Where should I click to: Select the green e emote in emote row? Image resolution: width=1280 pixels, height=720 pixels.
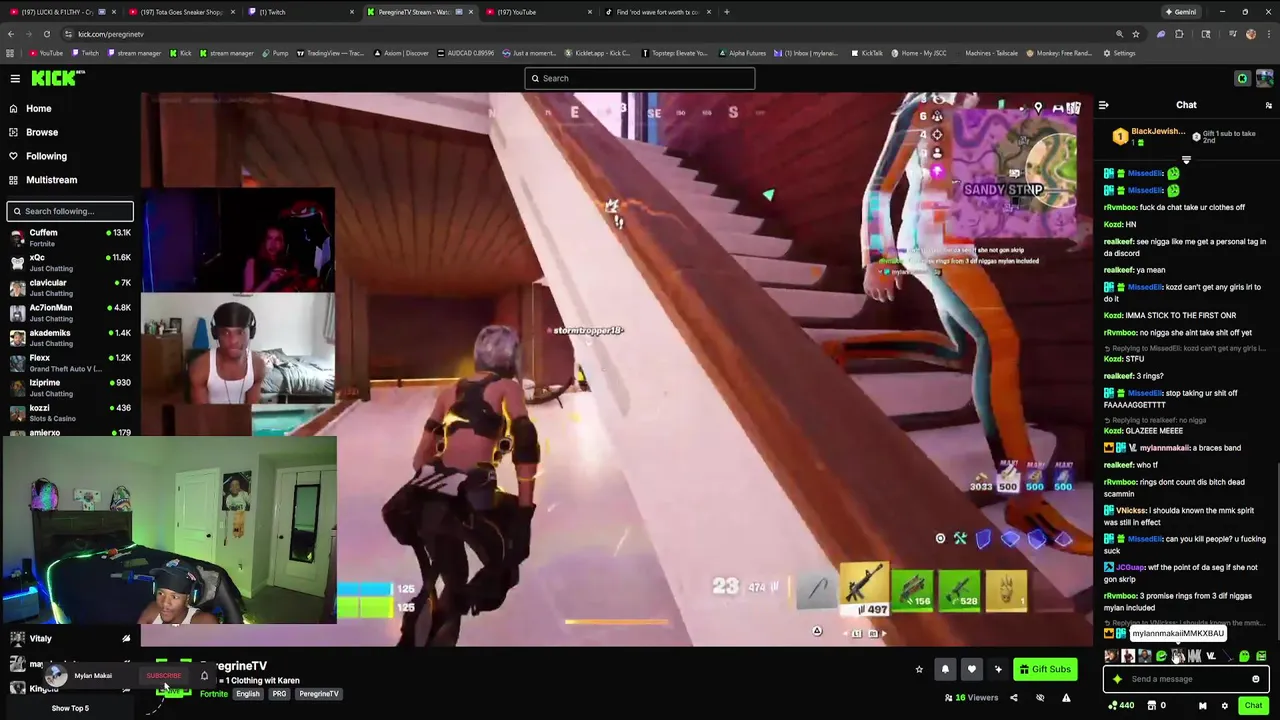pyautogui.click(x=1161, y=656)
